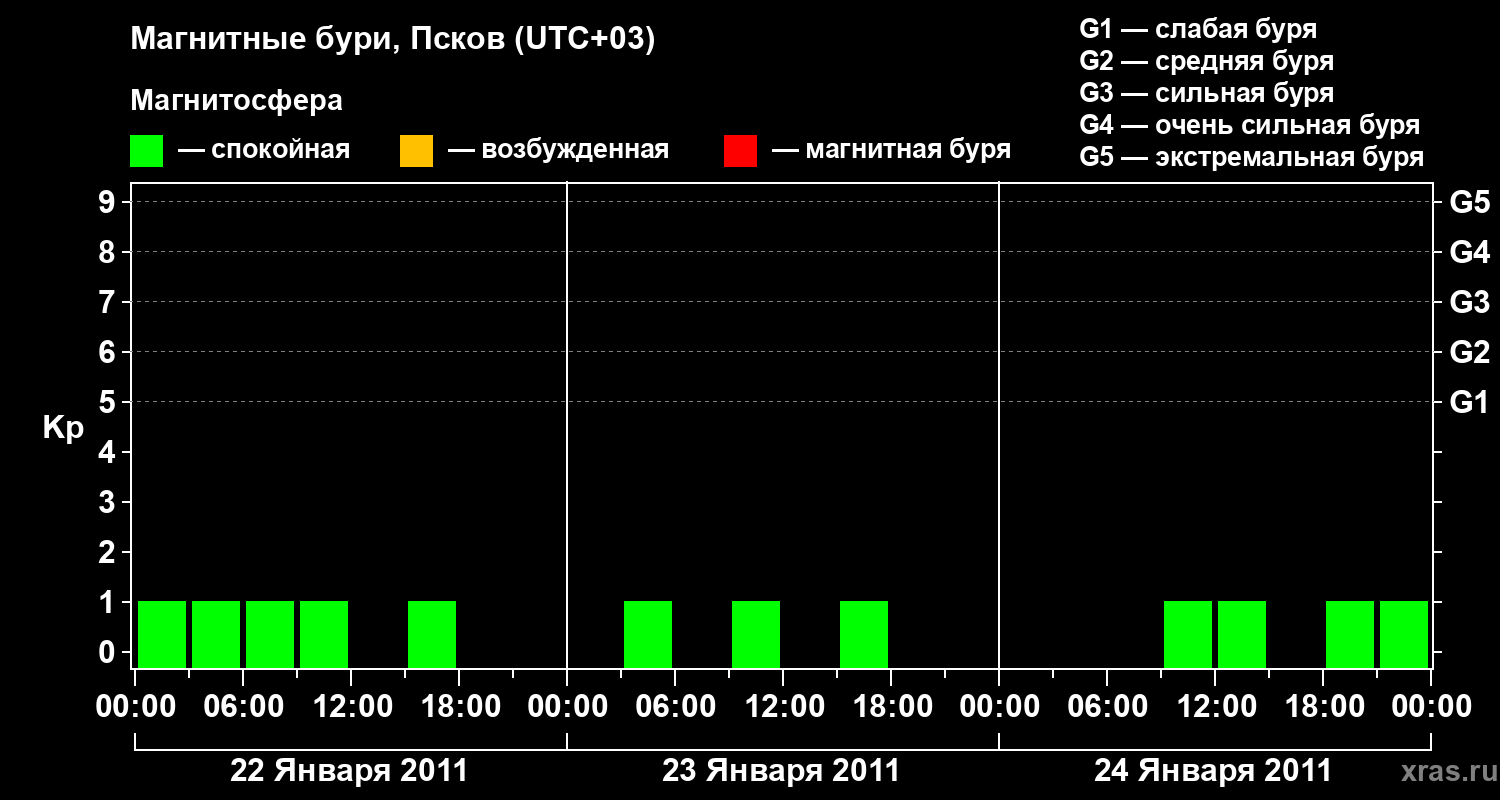Image resolution: width=1500 pixels, height=800 pixels.
Task: Click the '23 Января 2011' date label
Action: pos(781,771)
